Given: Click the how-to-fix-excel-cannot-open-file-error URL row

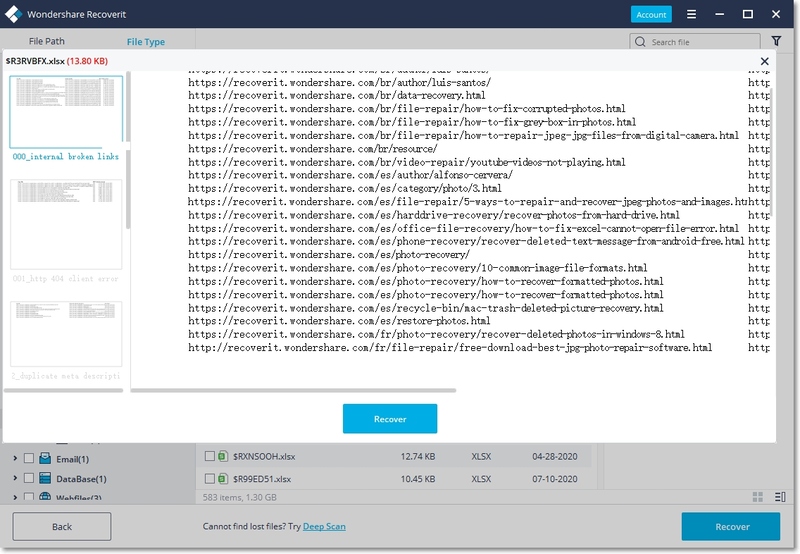Looking at the screenshot, I should [463, 228].
